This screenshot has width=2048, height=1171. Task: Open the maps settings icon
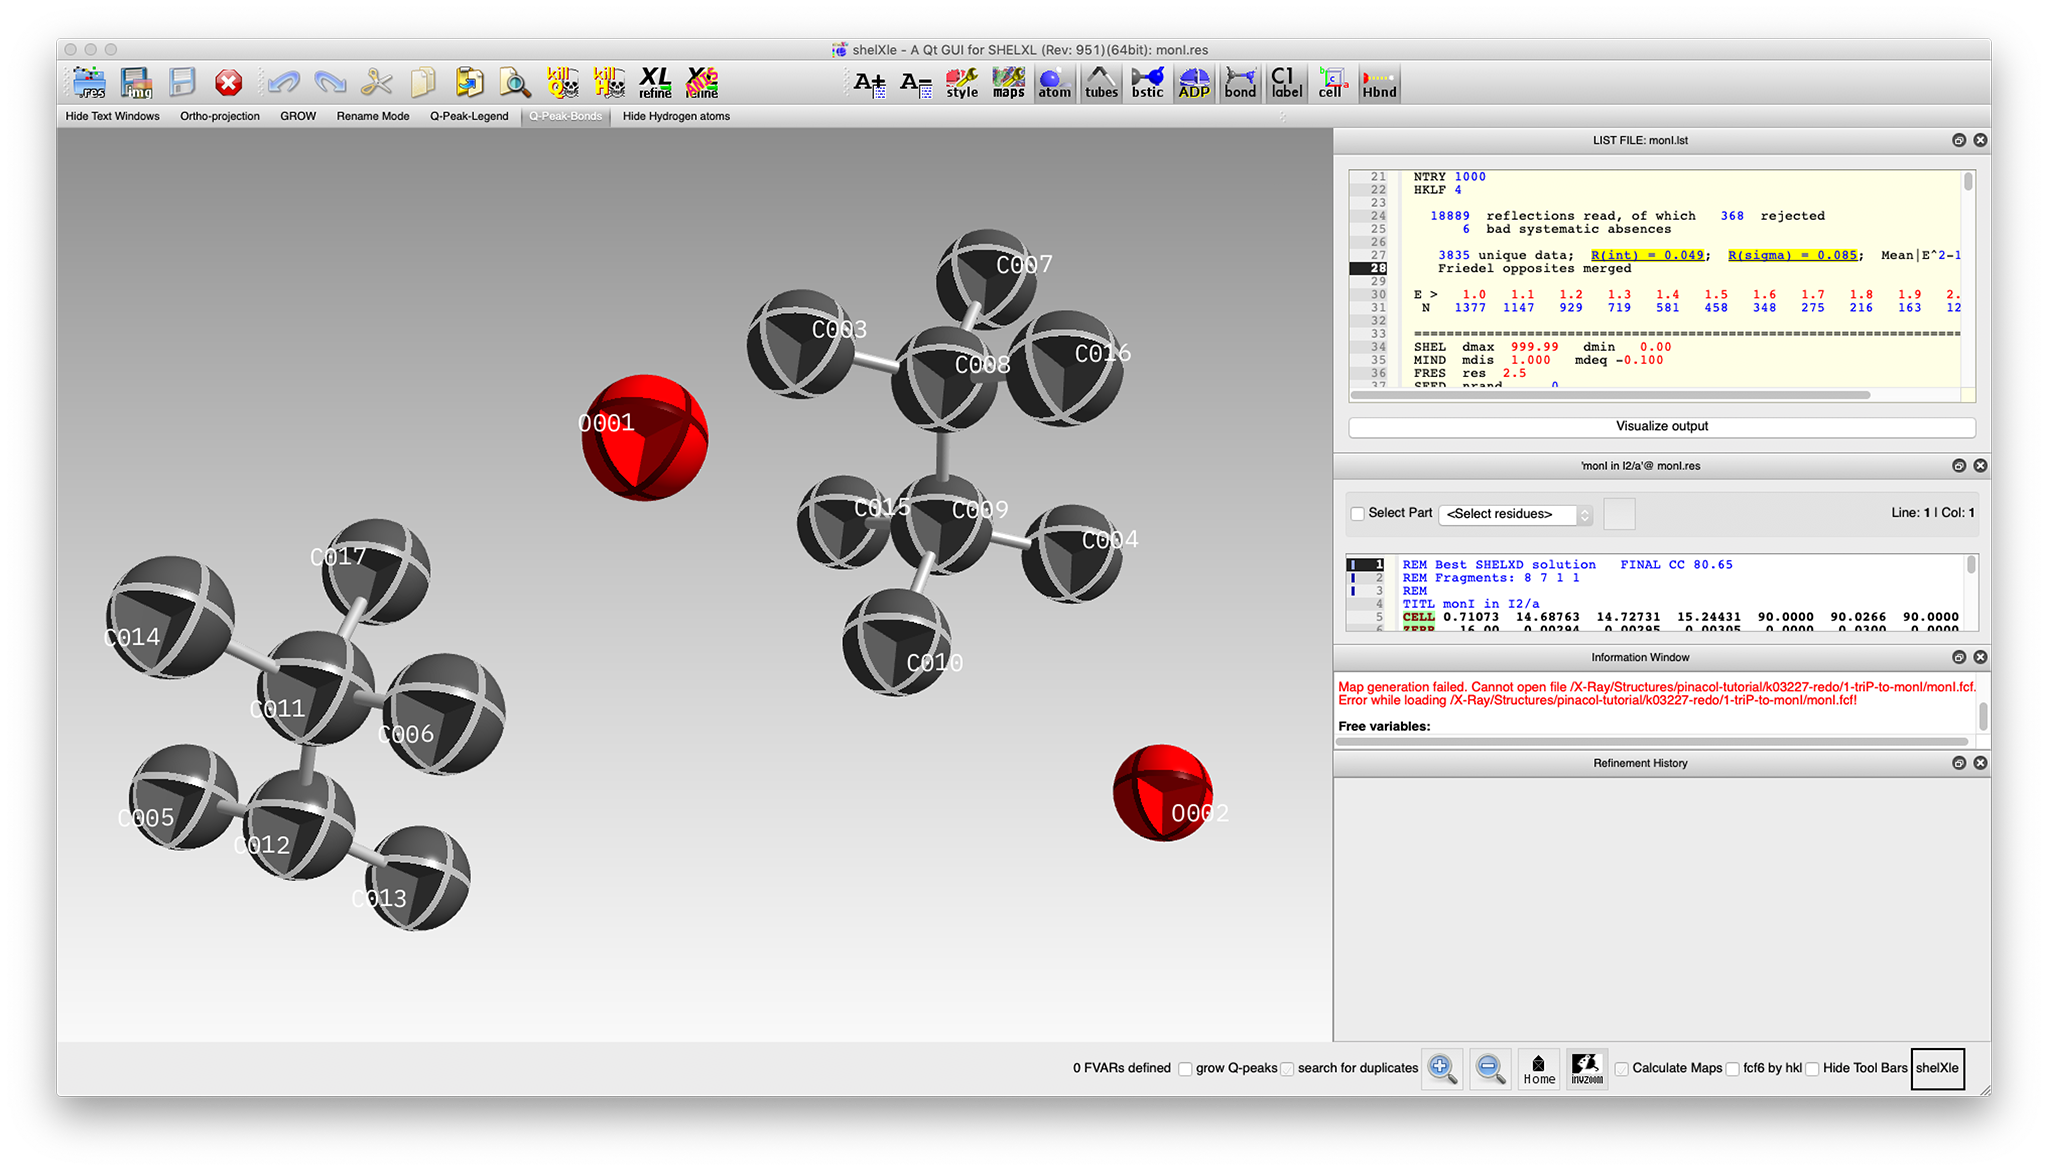click(1008, 84)
